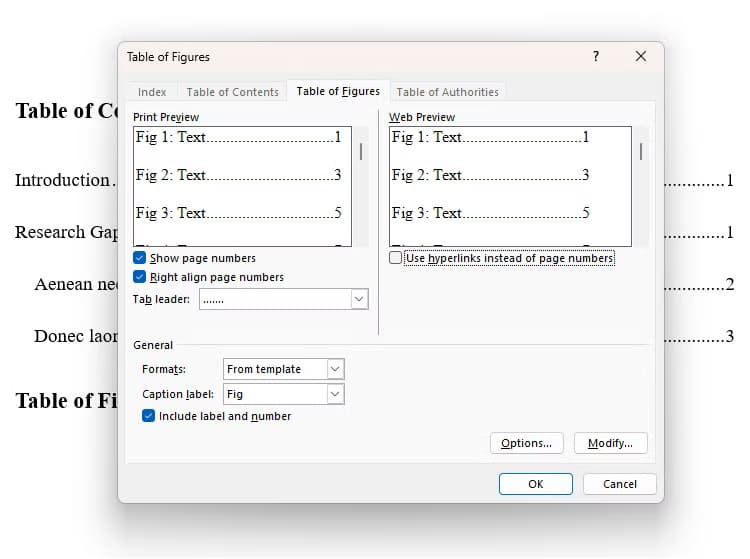Switch to the Table of Contents tab
Screen dimensions: 750x559
click(x=232, y=92)
